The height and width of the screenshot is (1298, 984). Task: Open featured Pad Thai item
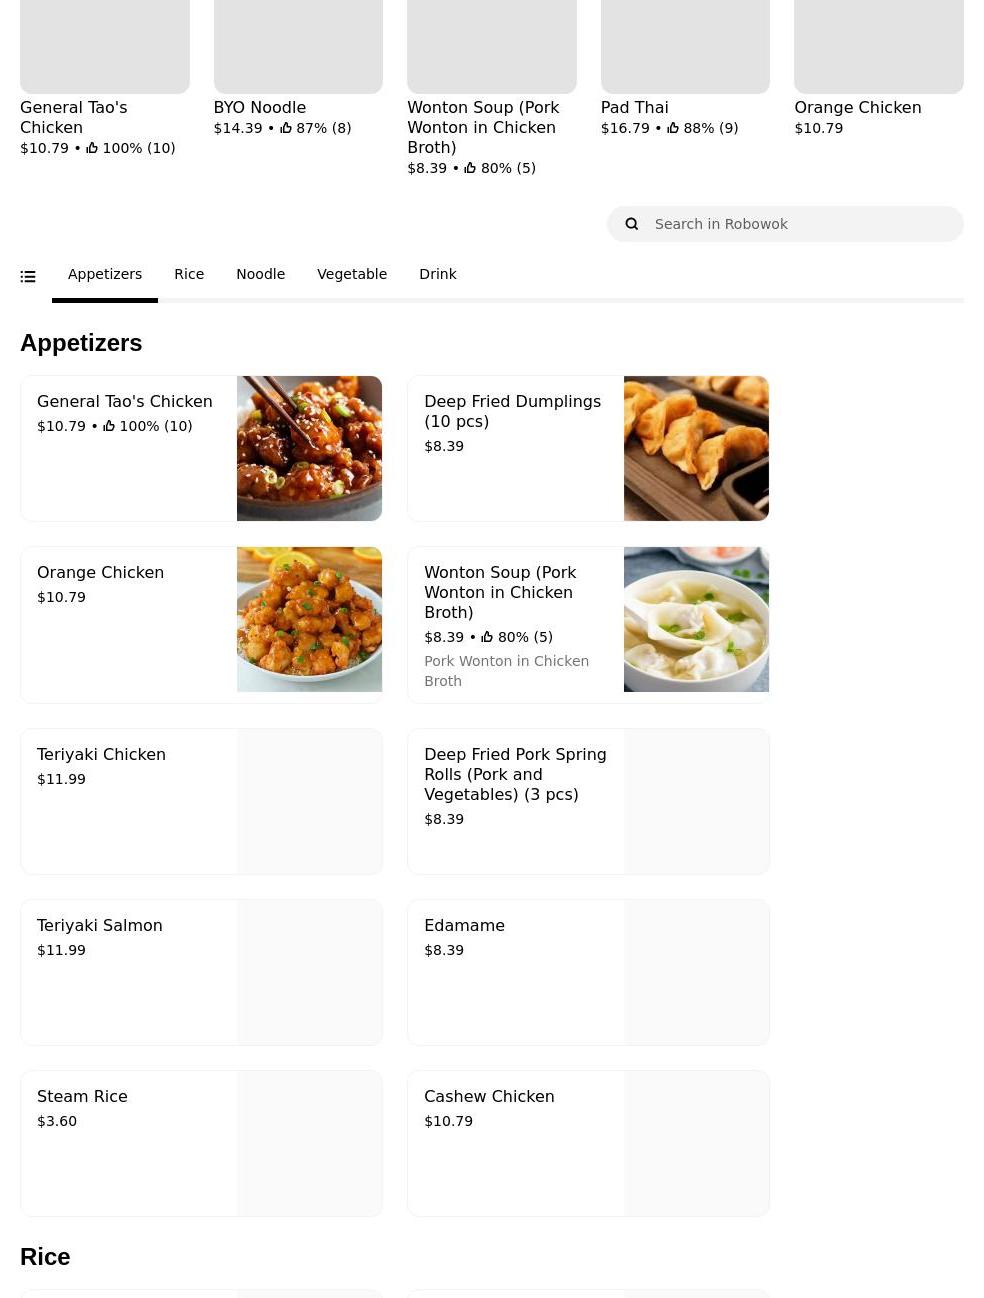(x=685, y=60)
